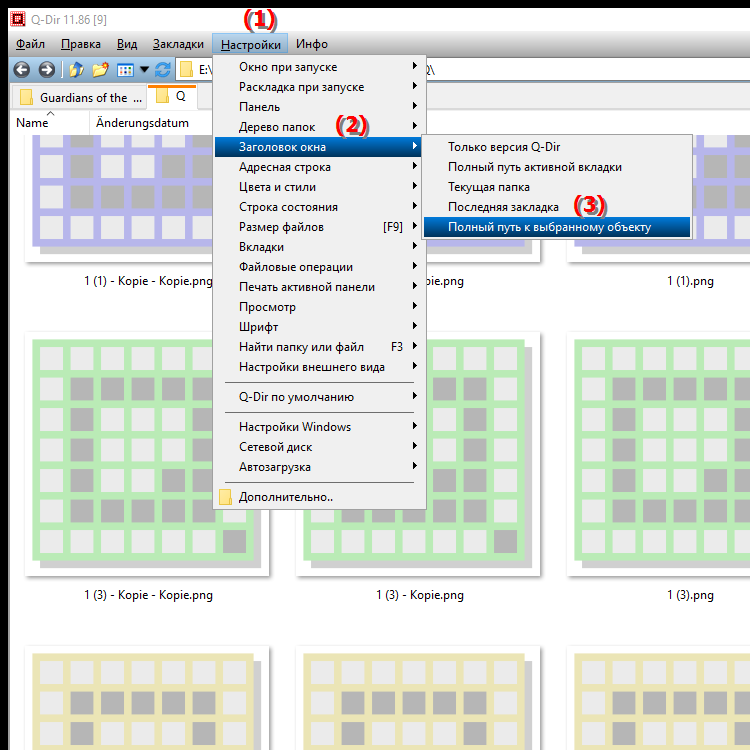Select thumbnail of 1 (3) - Kopie - Kopie.png

(147, 454)
